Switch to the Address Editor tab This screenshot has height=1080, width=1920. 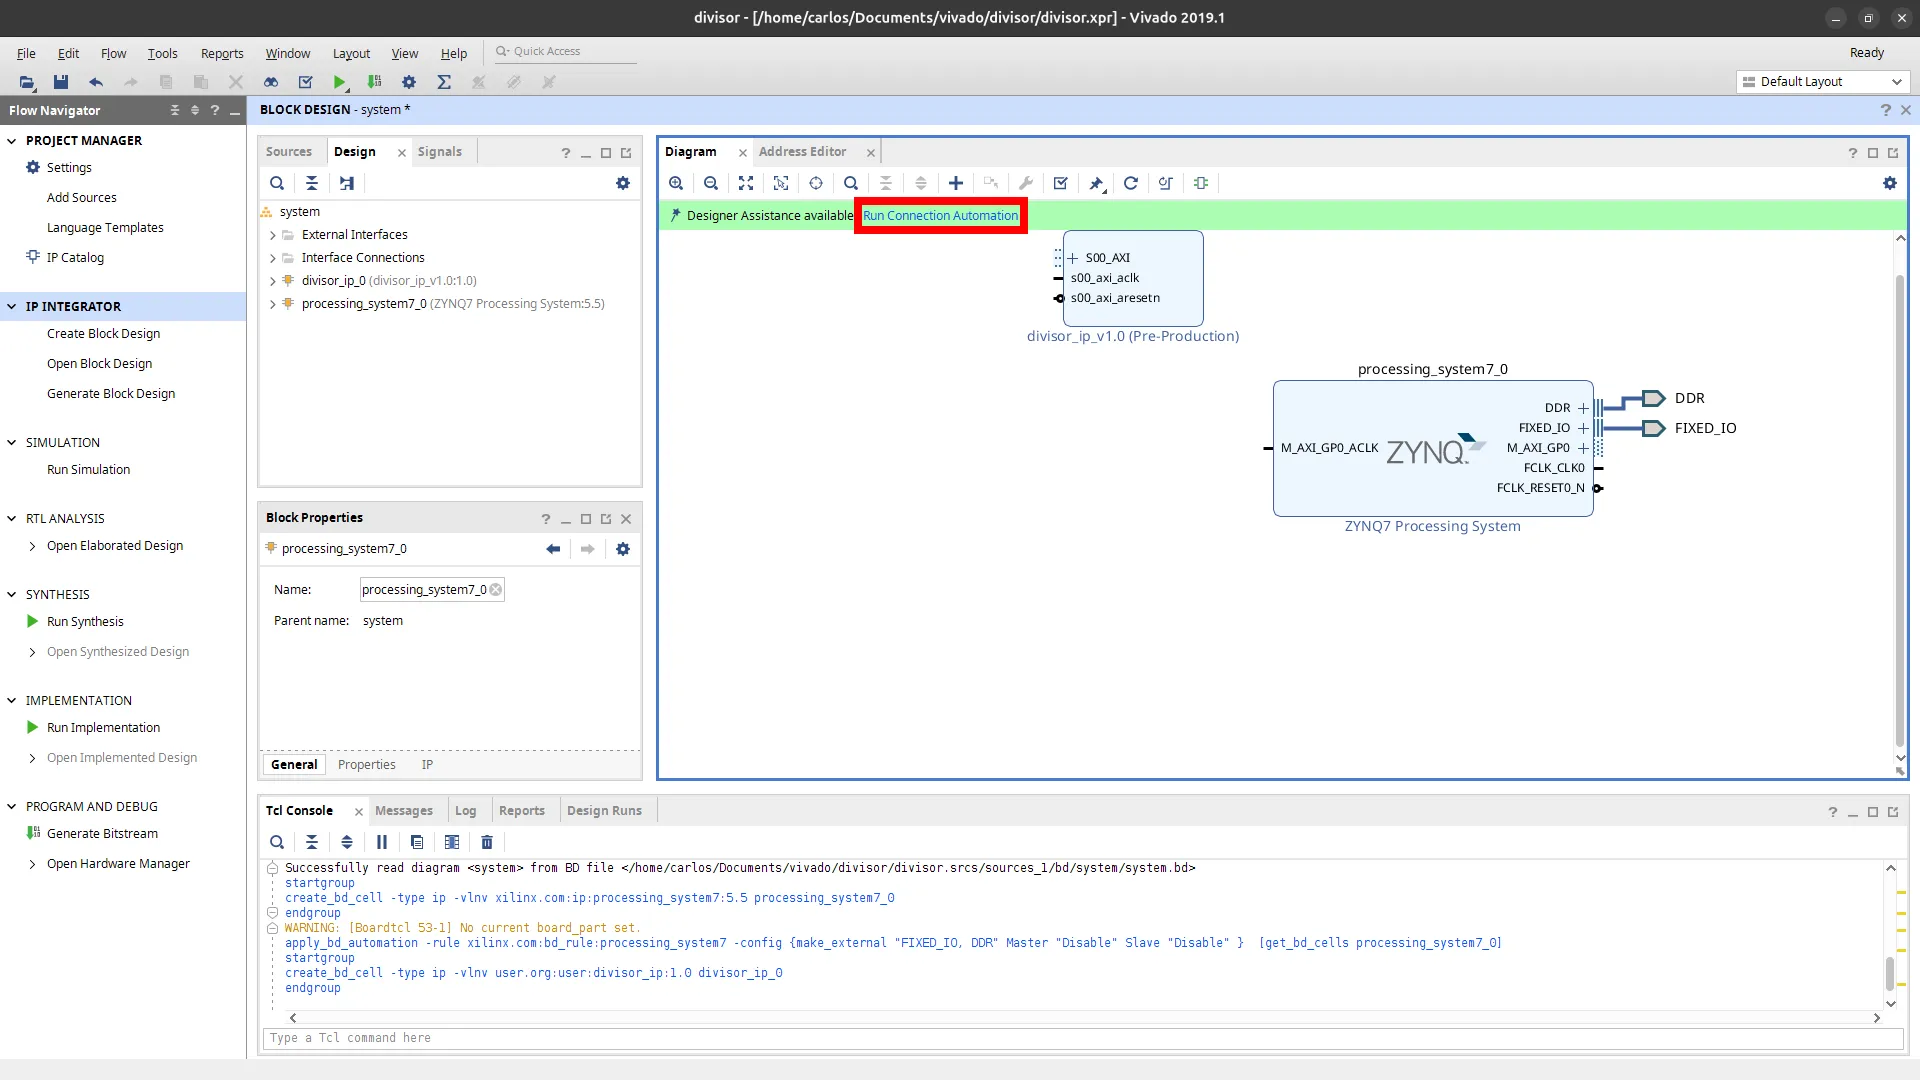click(x=802, y=152)
